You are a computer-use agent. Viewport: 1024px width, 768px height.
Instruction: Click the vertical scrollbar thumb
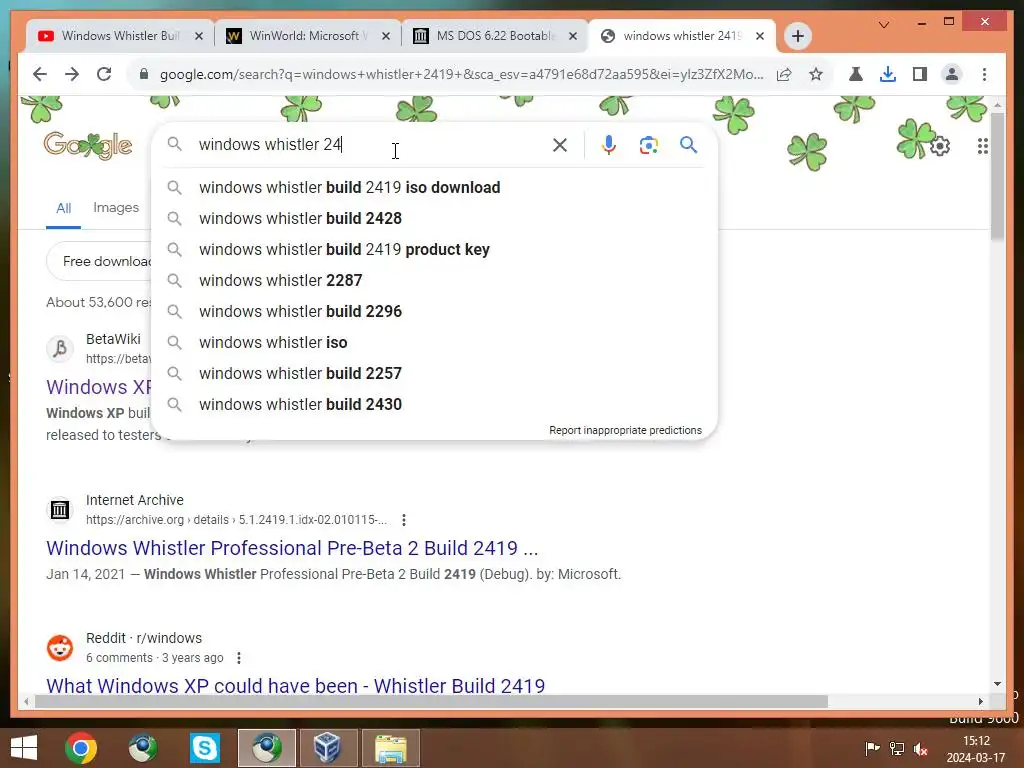click(x=997, y=176)
